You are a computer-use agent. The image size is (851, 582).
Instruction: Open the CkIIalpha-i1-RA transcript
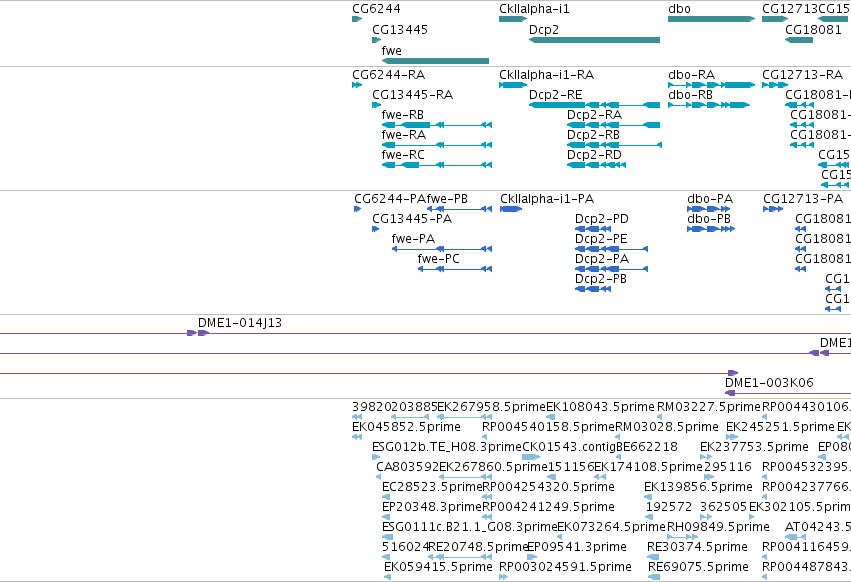[547, 75]
